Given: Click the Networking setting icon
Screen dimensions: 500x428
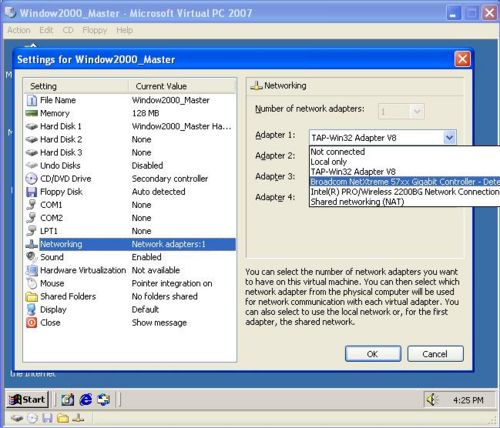Looking at the screenshot, I should [31, 244].
